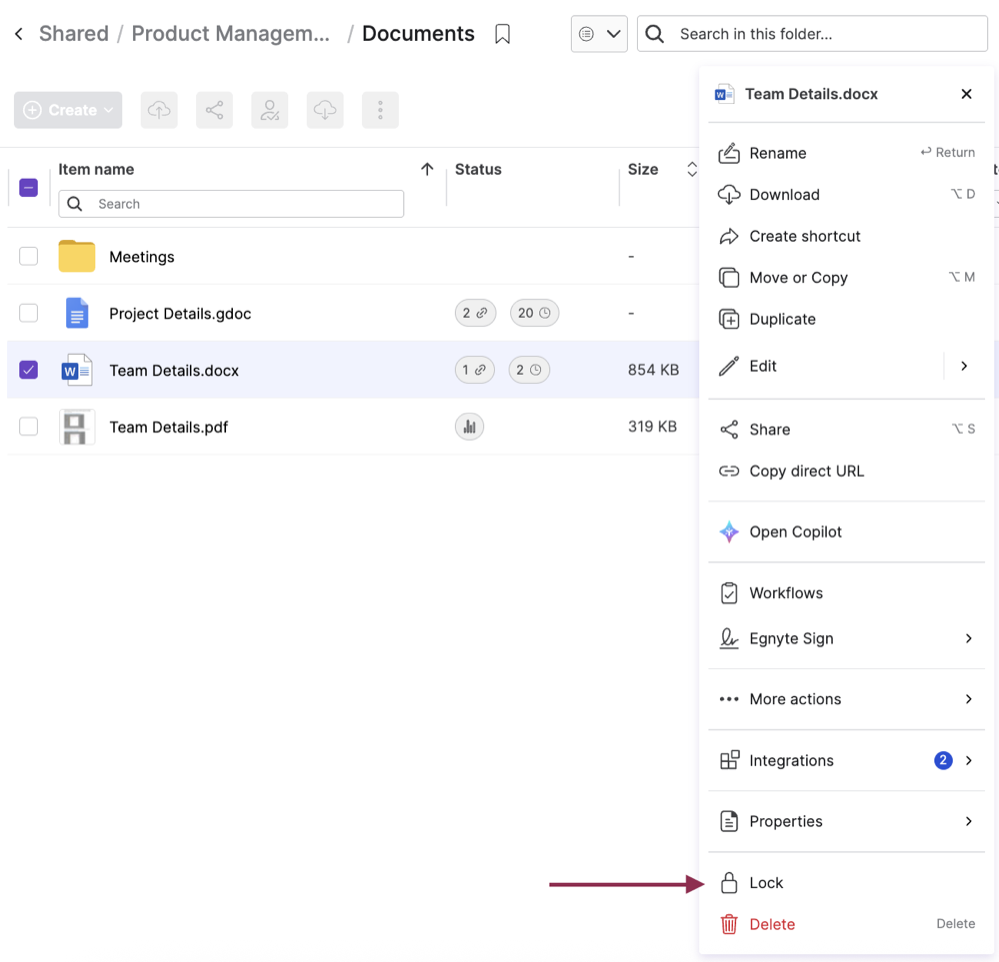Screen dimensions: 999x962
Task: Expand the Edit submenu arrow
Action: 964,366
